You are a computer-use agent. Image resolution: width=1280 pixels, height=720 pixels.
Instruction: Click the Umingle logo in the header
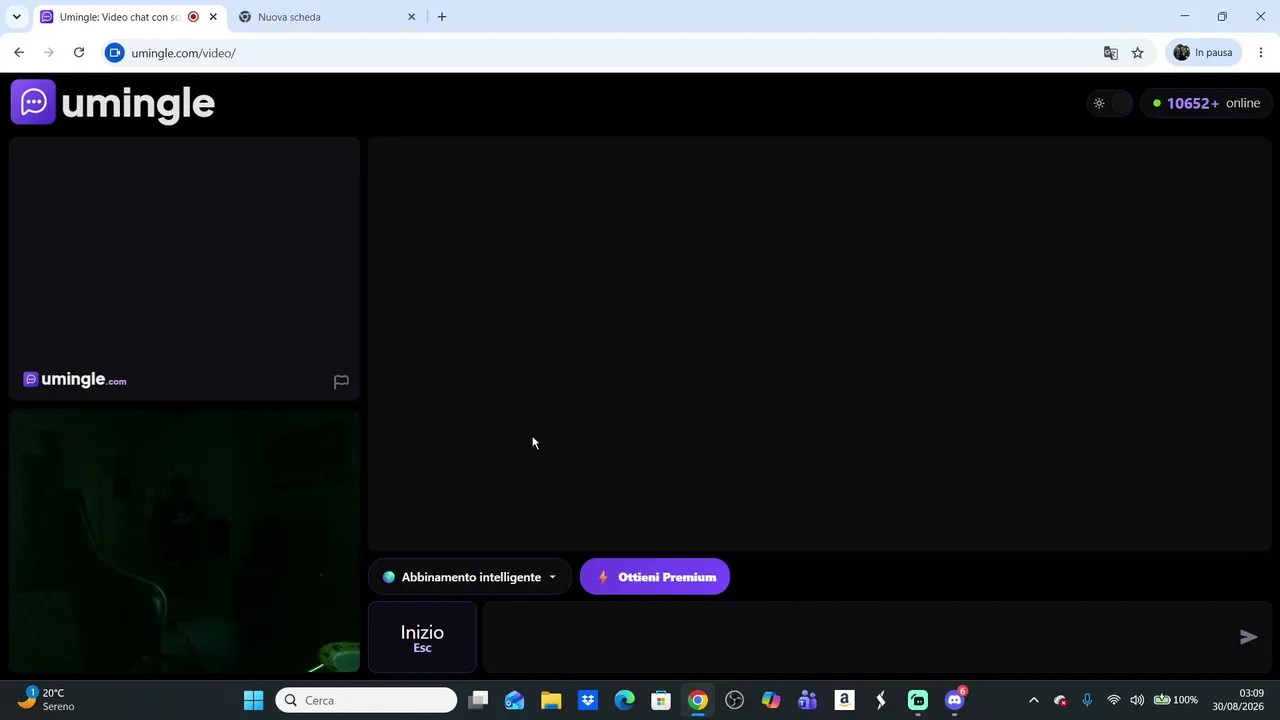tap(113, 103)
